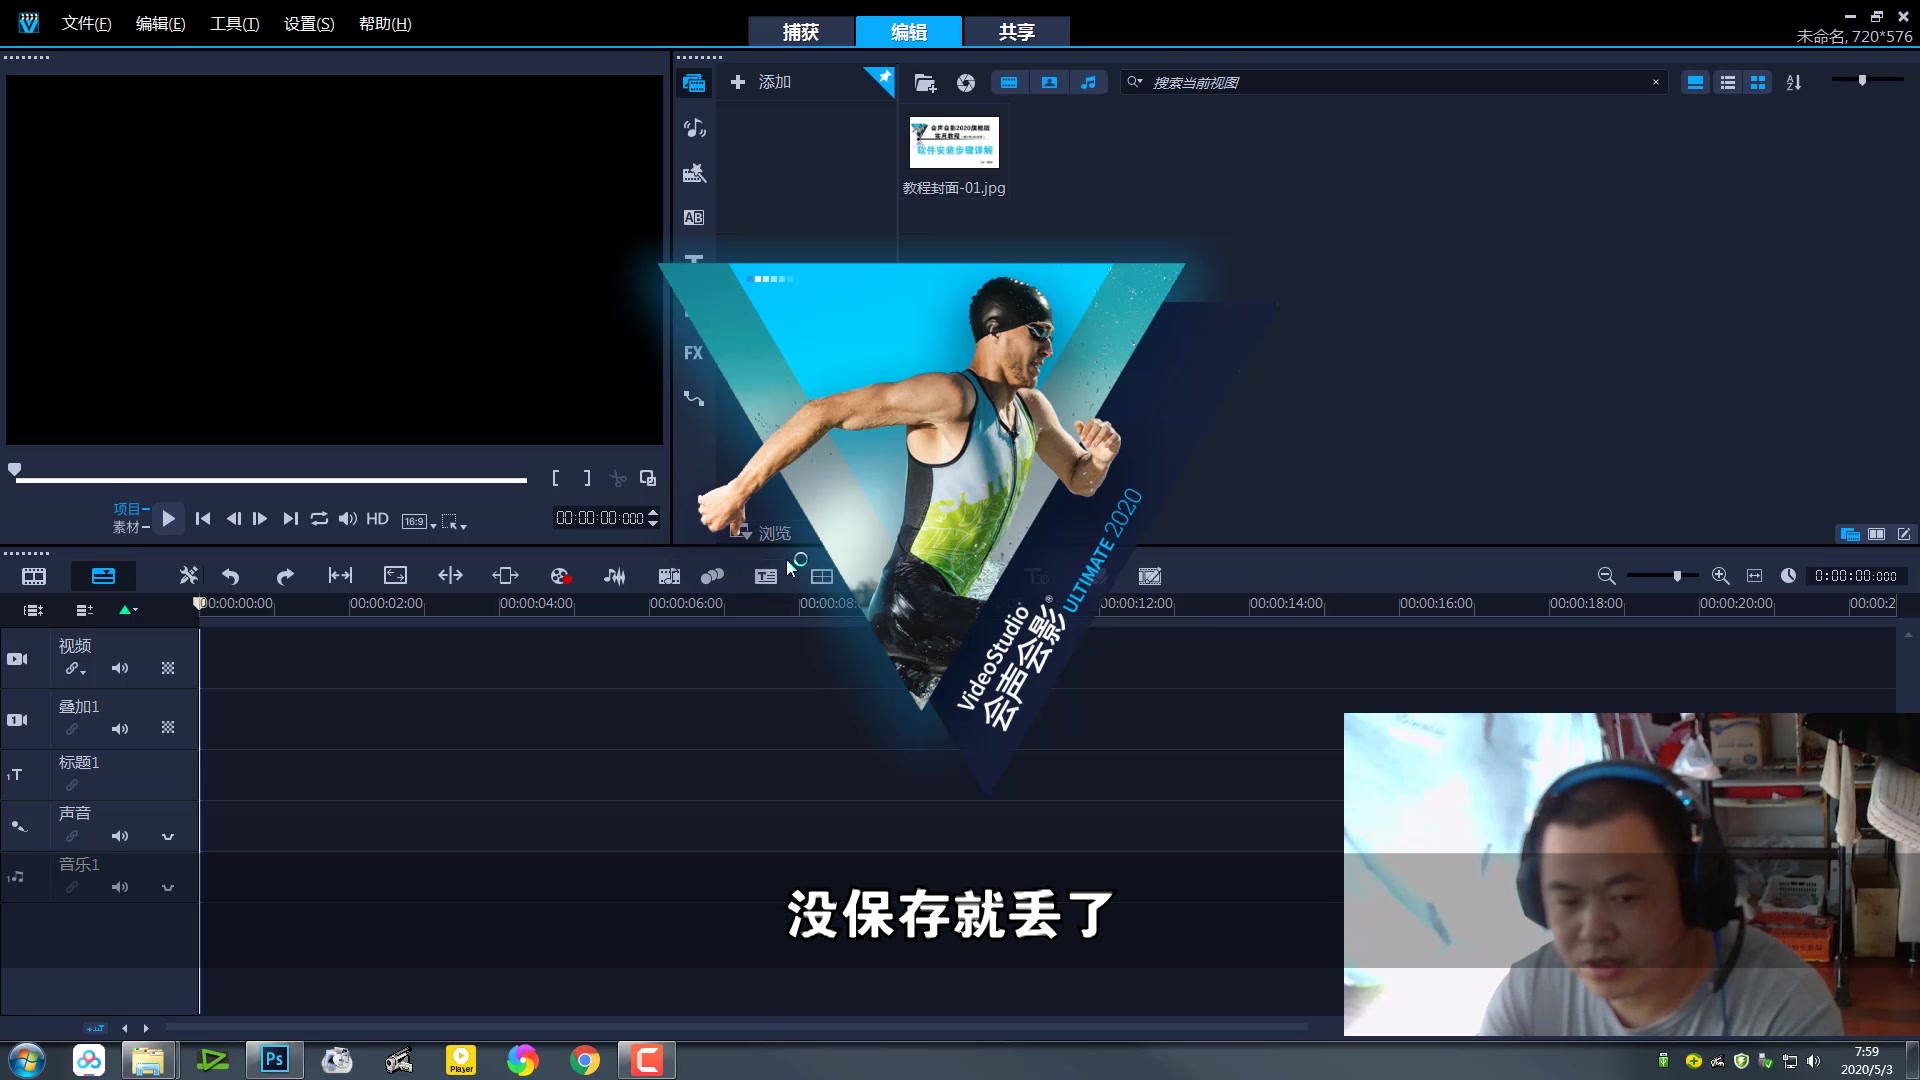Open the subtitle editor icon
The height and width of the screenshot is (1080, 1920).
[x=766, y=576]
